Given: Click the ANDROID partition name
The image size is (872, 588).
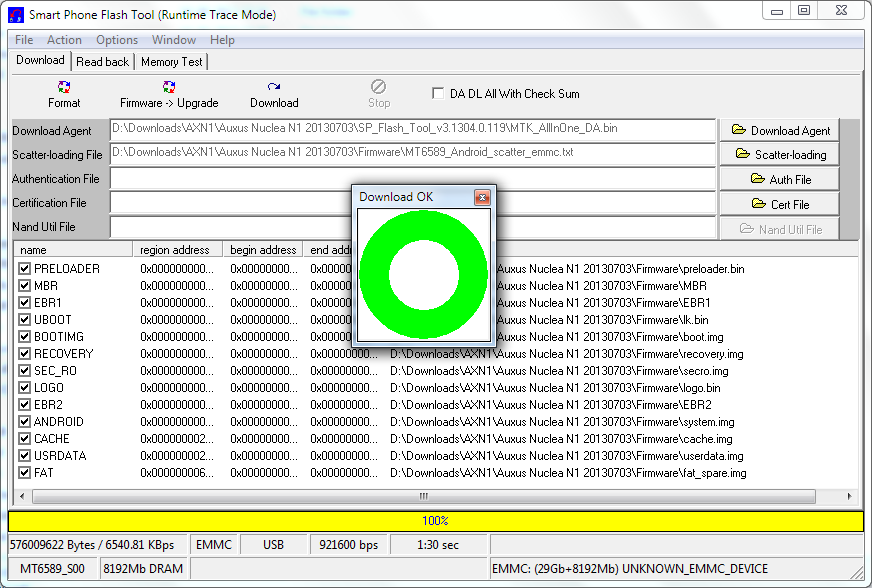Looking at the screenshot, I should coord(58,422).
